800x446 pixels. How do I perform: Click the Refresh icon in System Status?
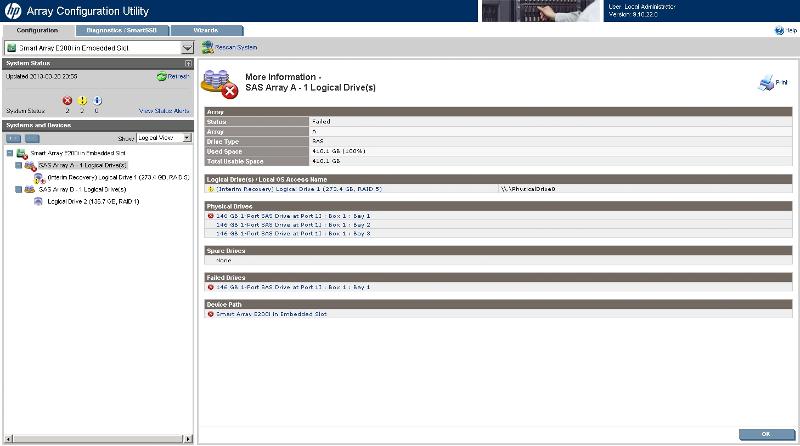tap(162, 76)
